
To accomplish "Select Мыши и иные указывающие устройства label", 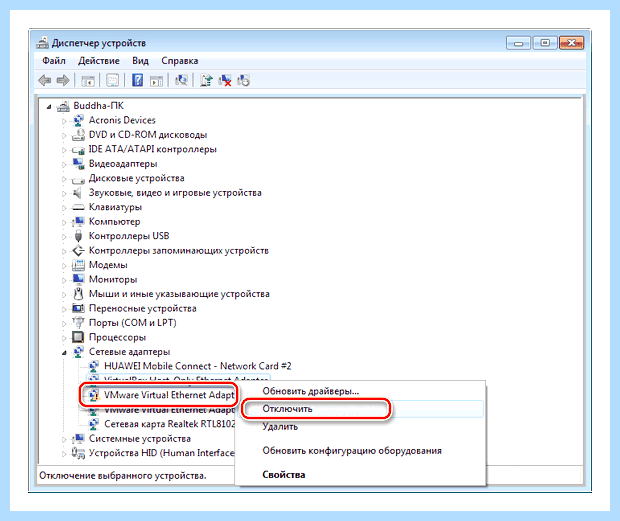I will pyautogui.click(x=179, y=294).
